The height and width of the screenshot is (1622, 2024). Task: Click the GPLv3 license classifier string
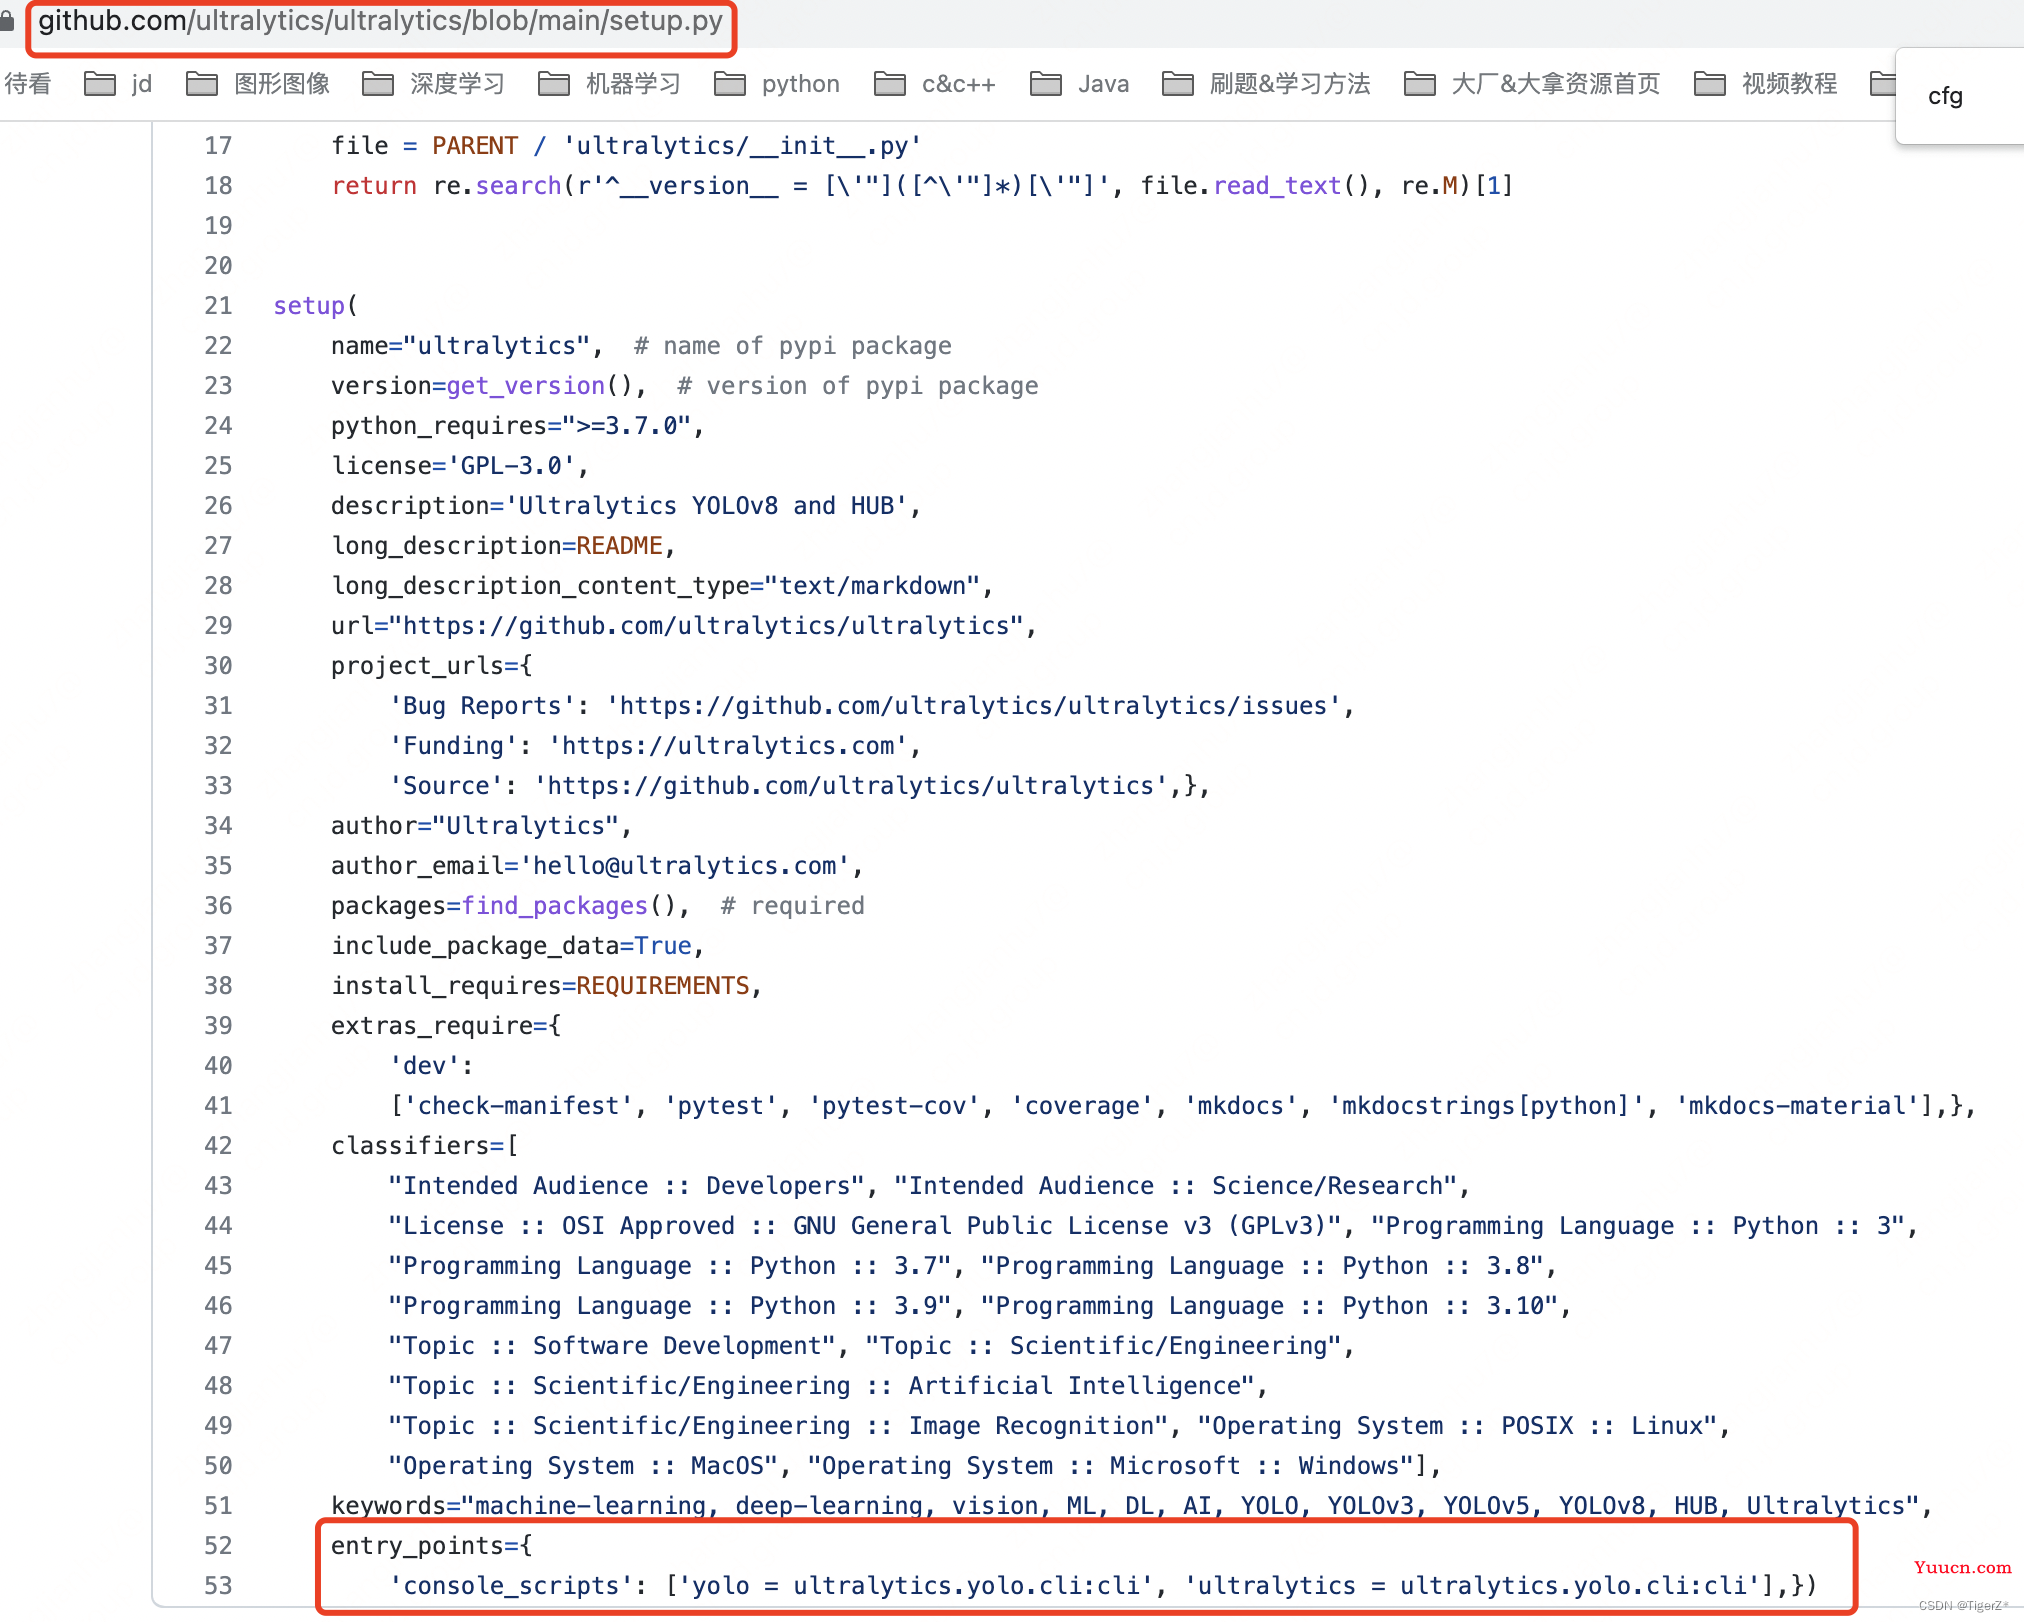pos(865,1226)
